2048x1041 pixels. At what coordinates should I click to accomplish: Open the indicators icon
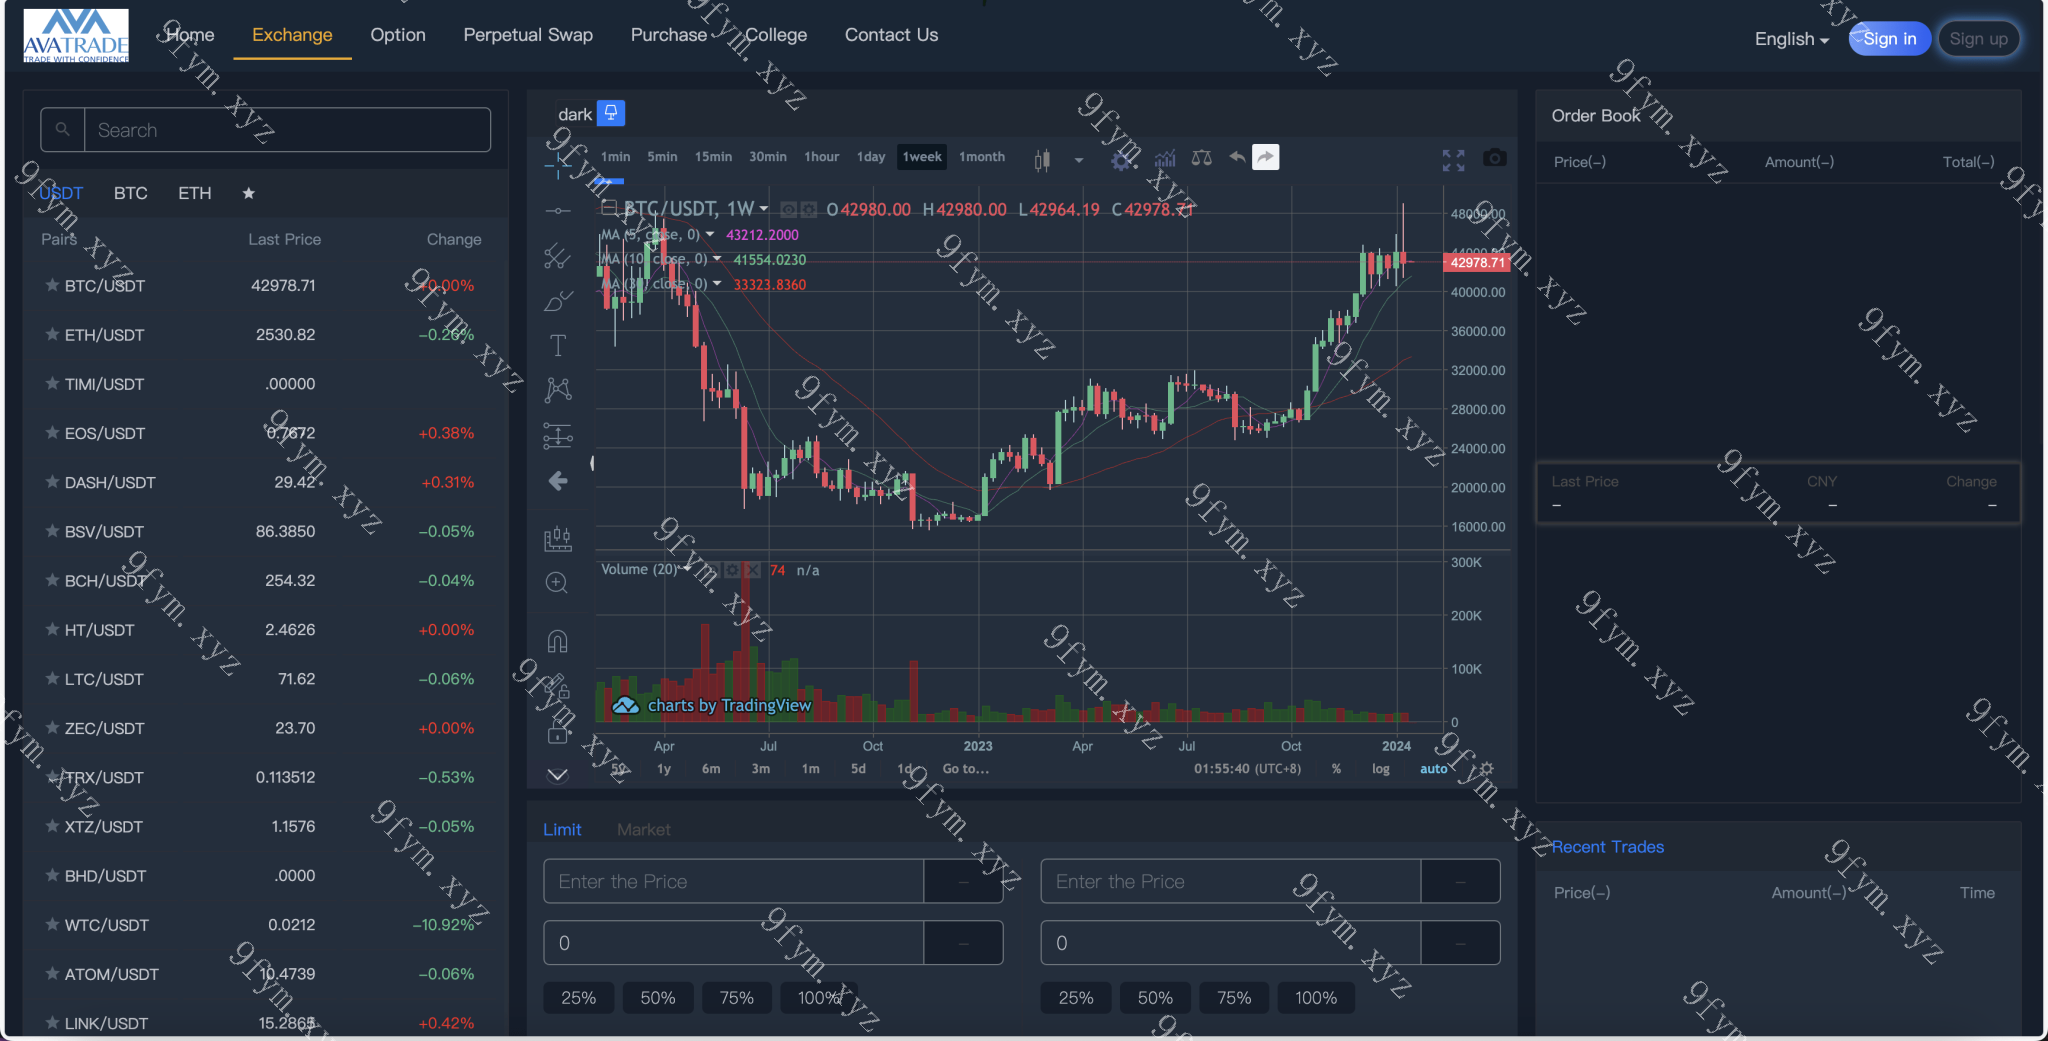(x=1165, y=159)
